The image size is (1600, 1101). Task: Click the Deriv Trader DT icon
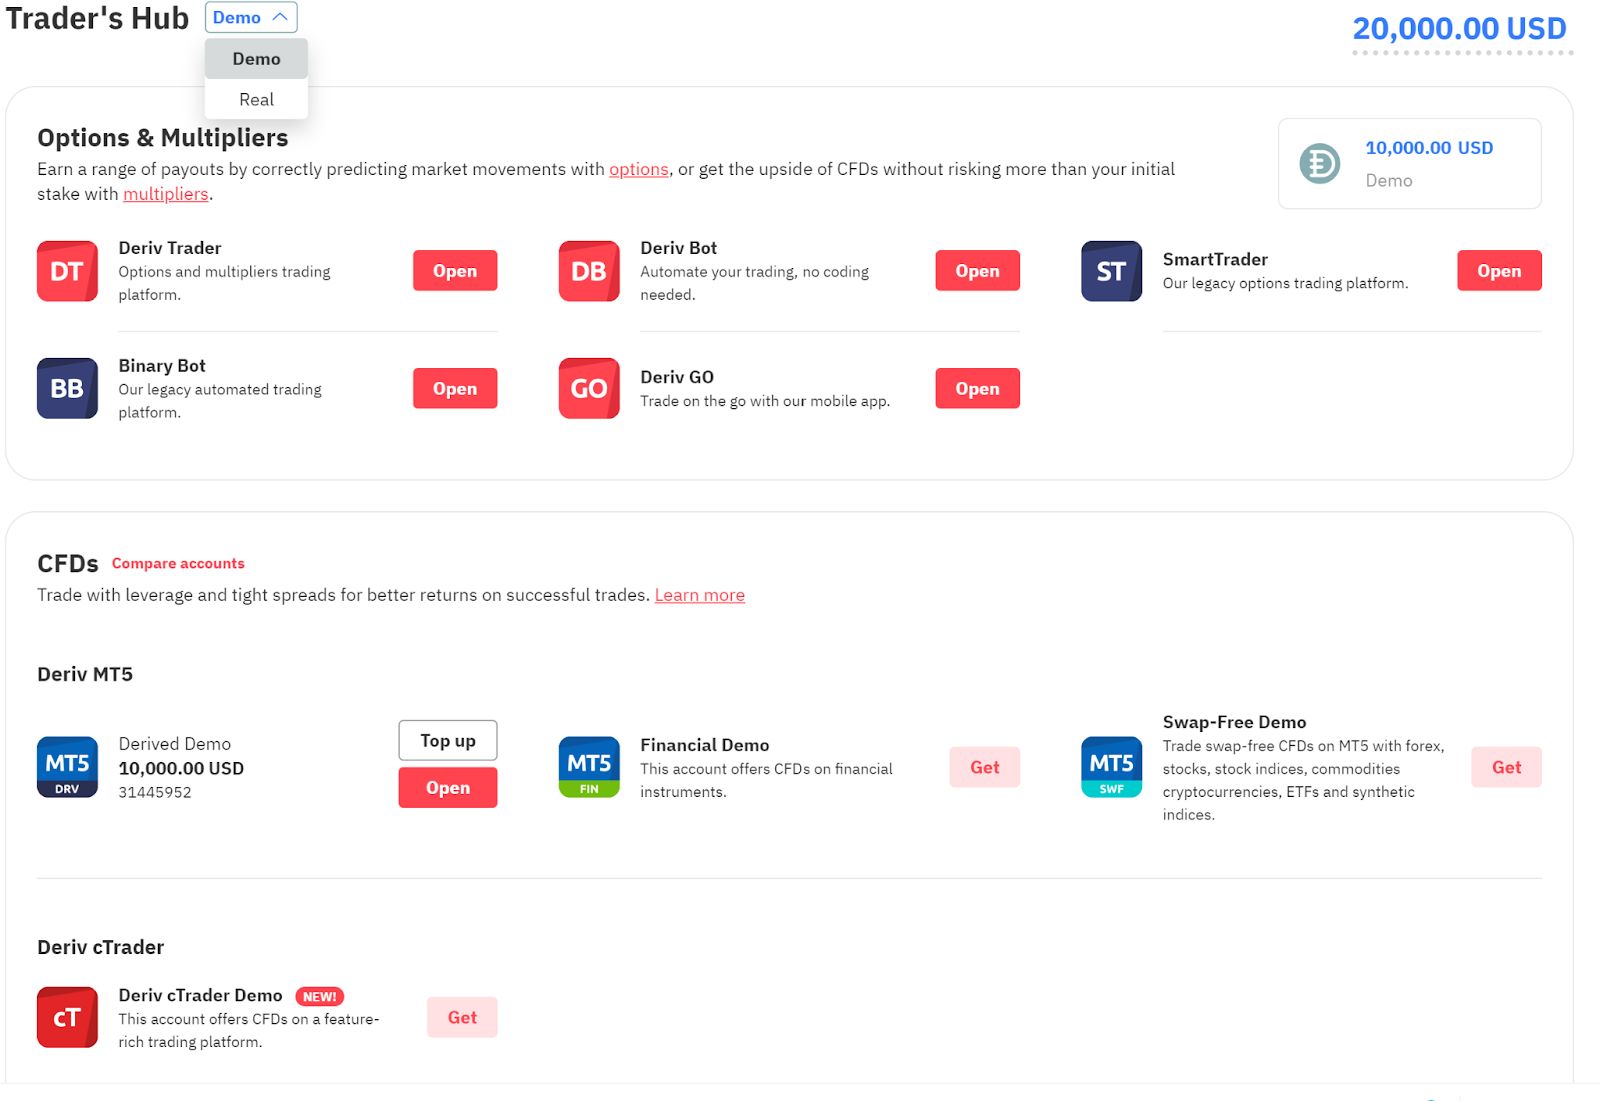(x=67, y=271)
